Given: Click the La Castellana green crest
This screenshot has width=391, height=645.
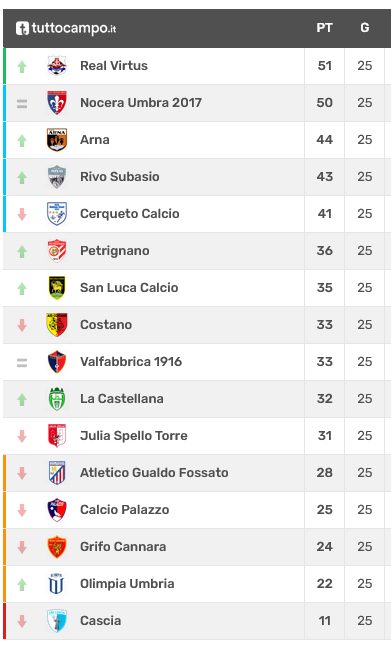Looking at the screenshot, I should (x=57, y=399).
